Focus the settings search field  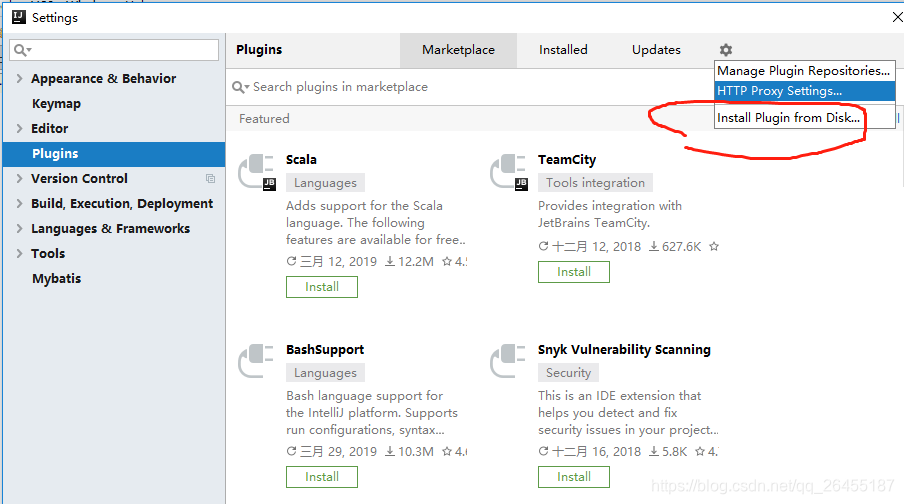(114, 50)
